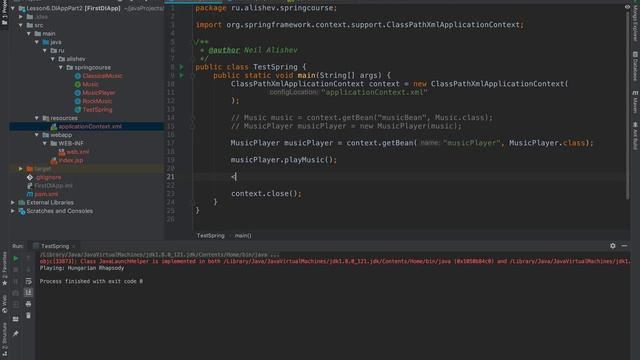
Task: Expand the target folder
Action: pos(21,169)
